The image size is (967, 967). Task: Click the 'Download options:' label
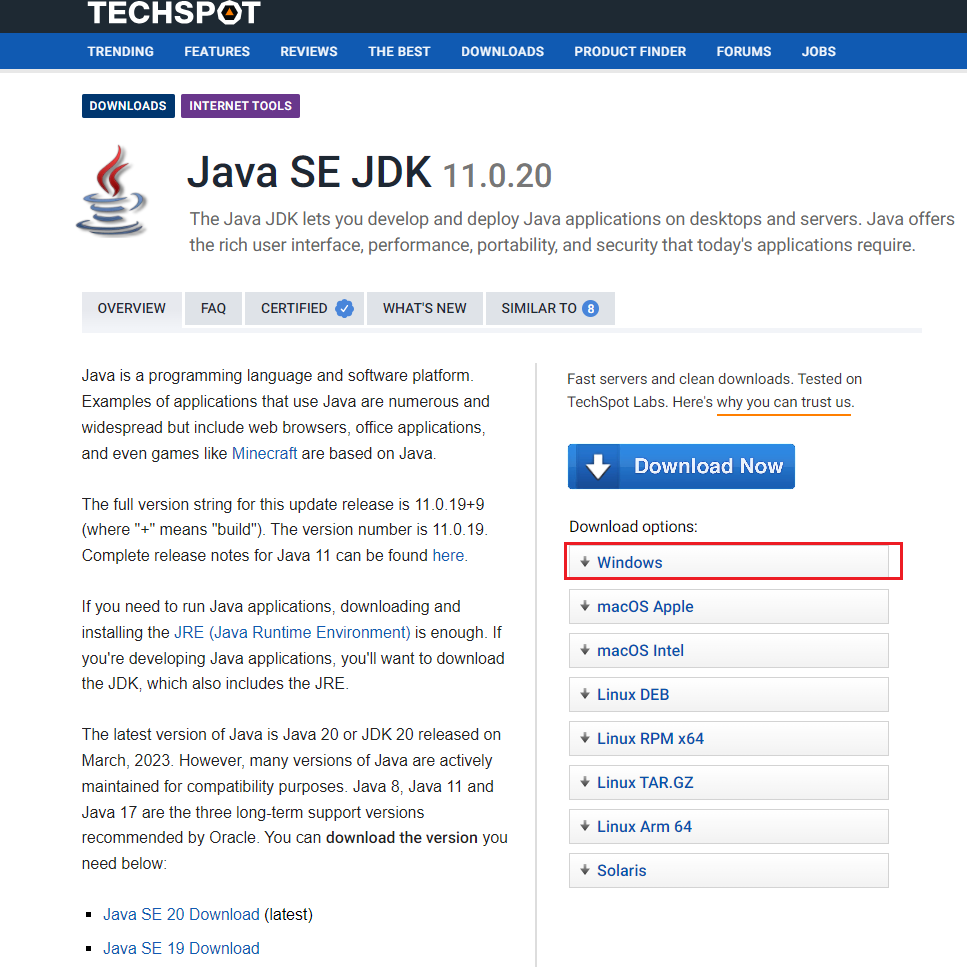pyautogui.click(x=633, y=527)
